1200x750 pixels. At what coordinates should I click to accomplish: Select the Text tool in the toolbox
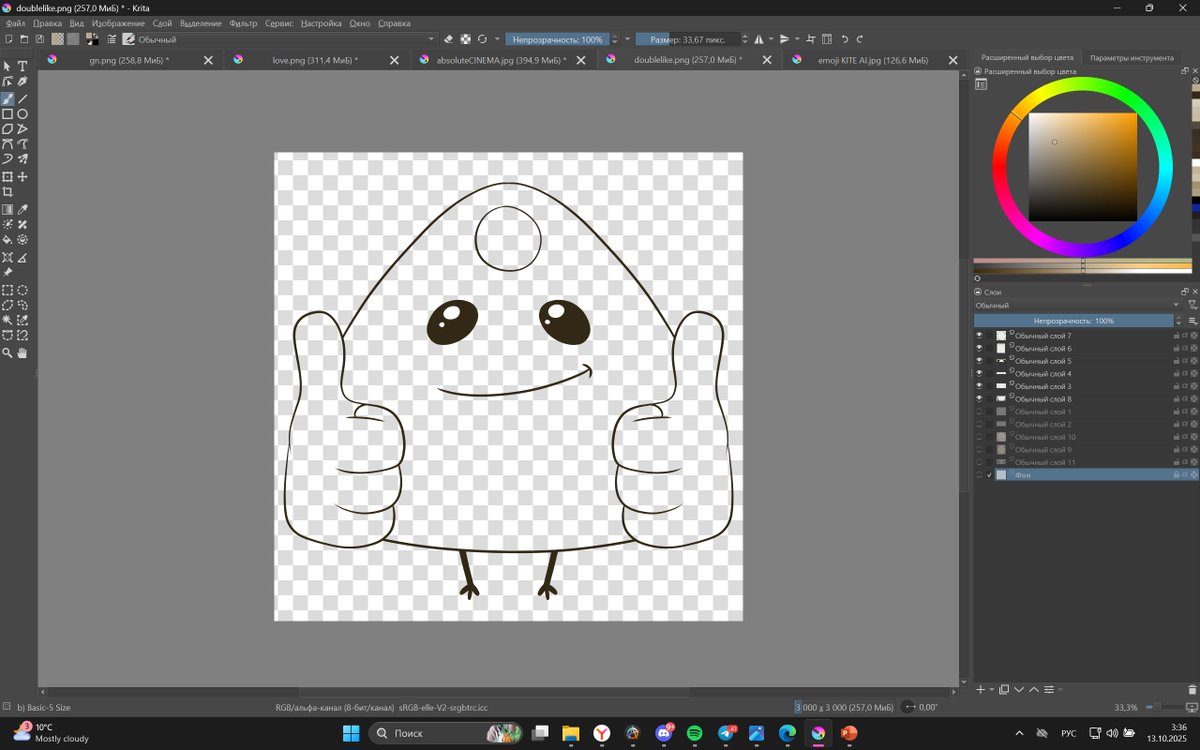pyautogui.click(x=22, y=66)
